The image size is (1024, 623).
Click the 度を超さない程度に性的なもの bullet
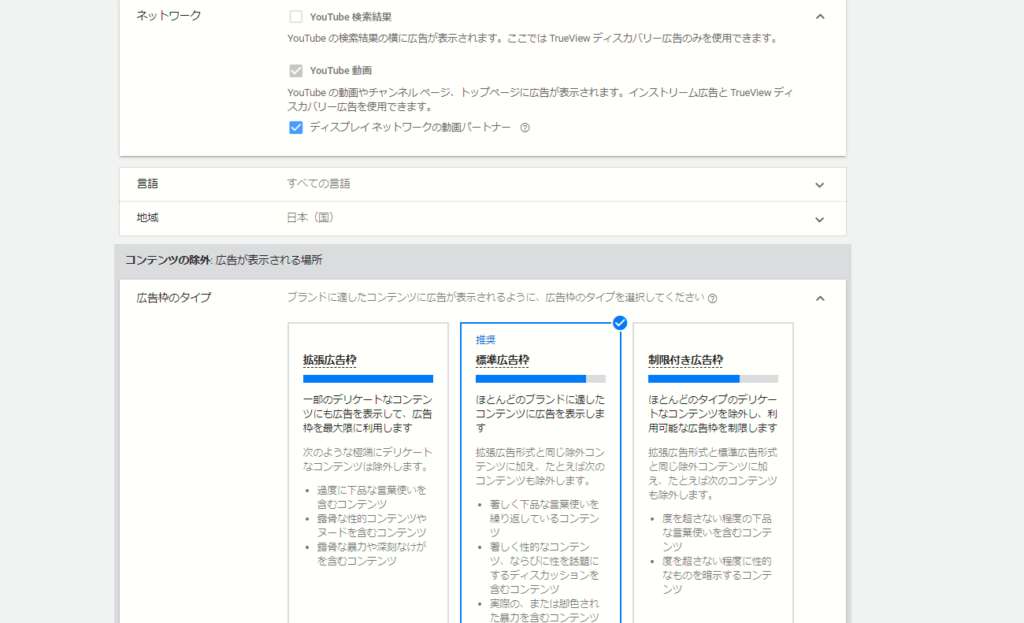[717, 575]
